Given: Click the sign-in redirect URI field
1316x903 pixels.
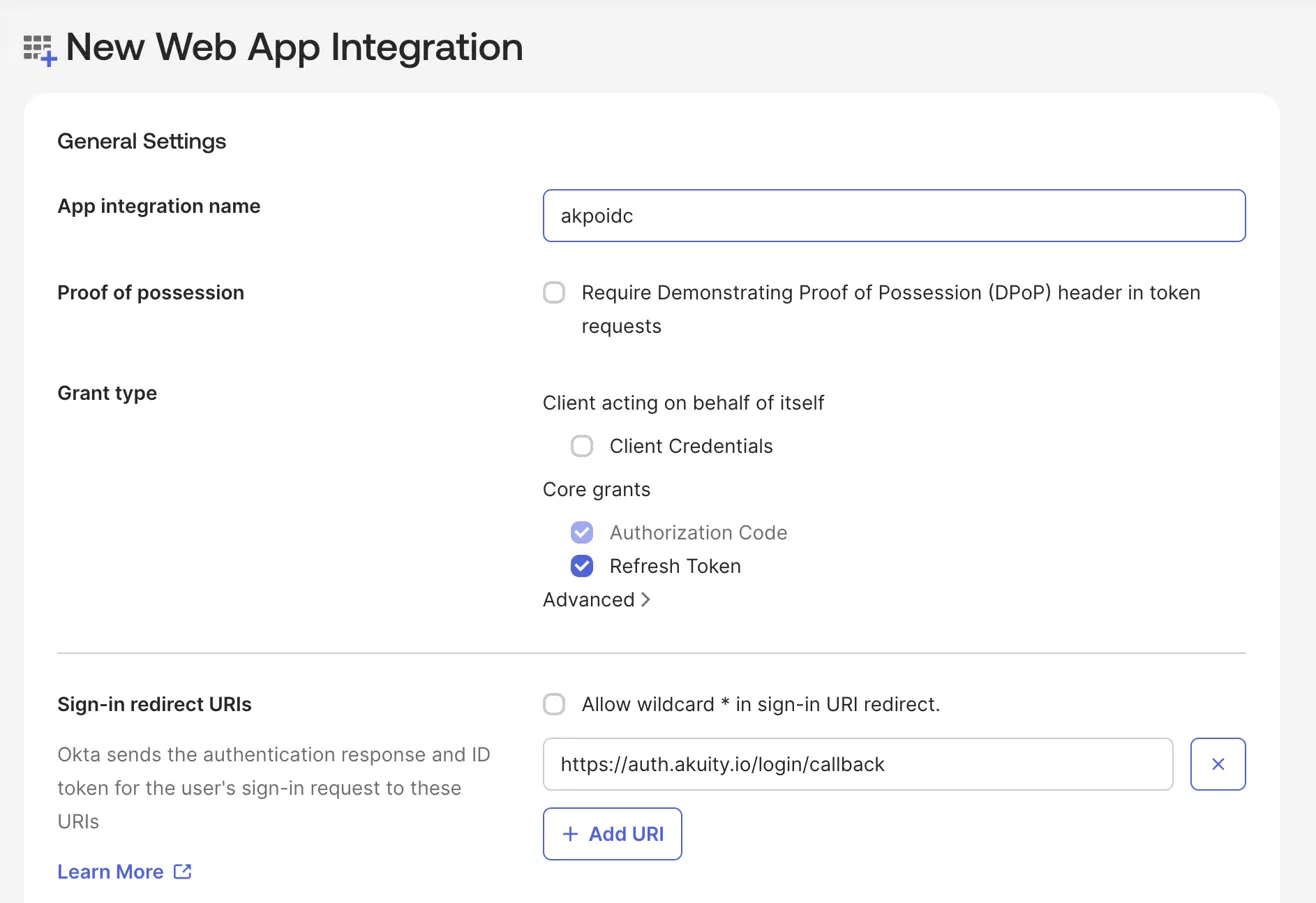Looking at the screenshot, I should (858, 764).
